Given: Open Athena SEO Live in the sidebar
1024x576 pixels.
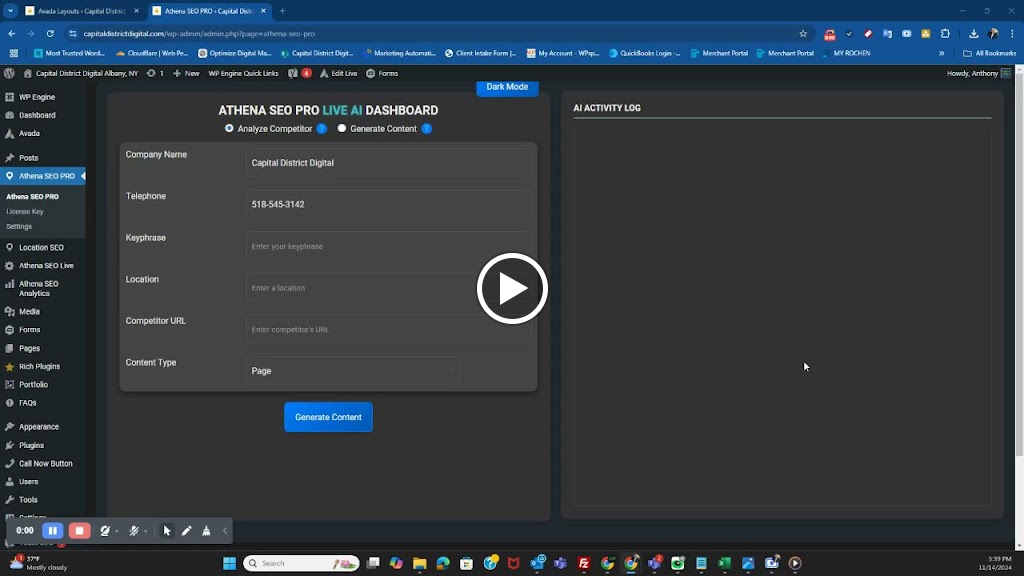Looking at the screenshot, I should (x=46, y=266).
